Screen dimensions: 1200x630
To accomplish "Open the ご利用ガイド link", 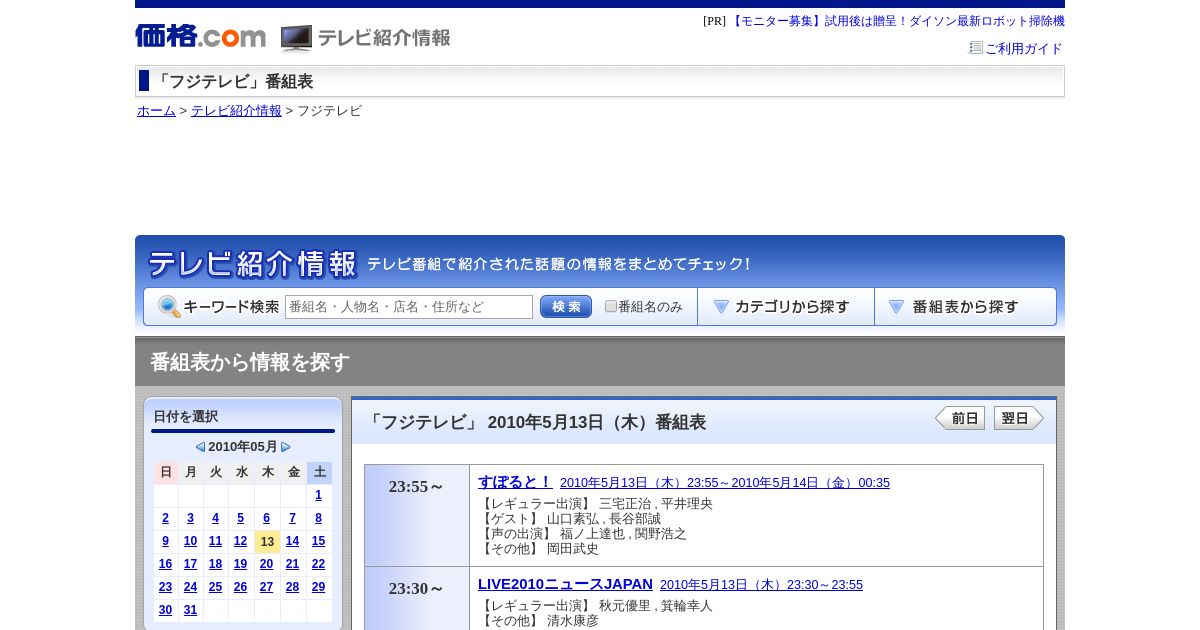I will click(x=1024, y=48).
